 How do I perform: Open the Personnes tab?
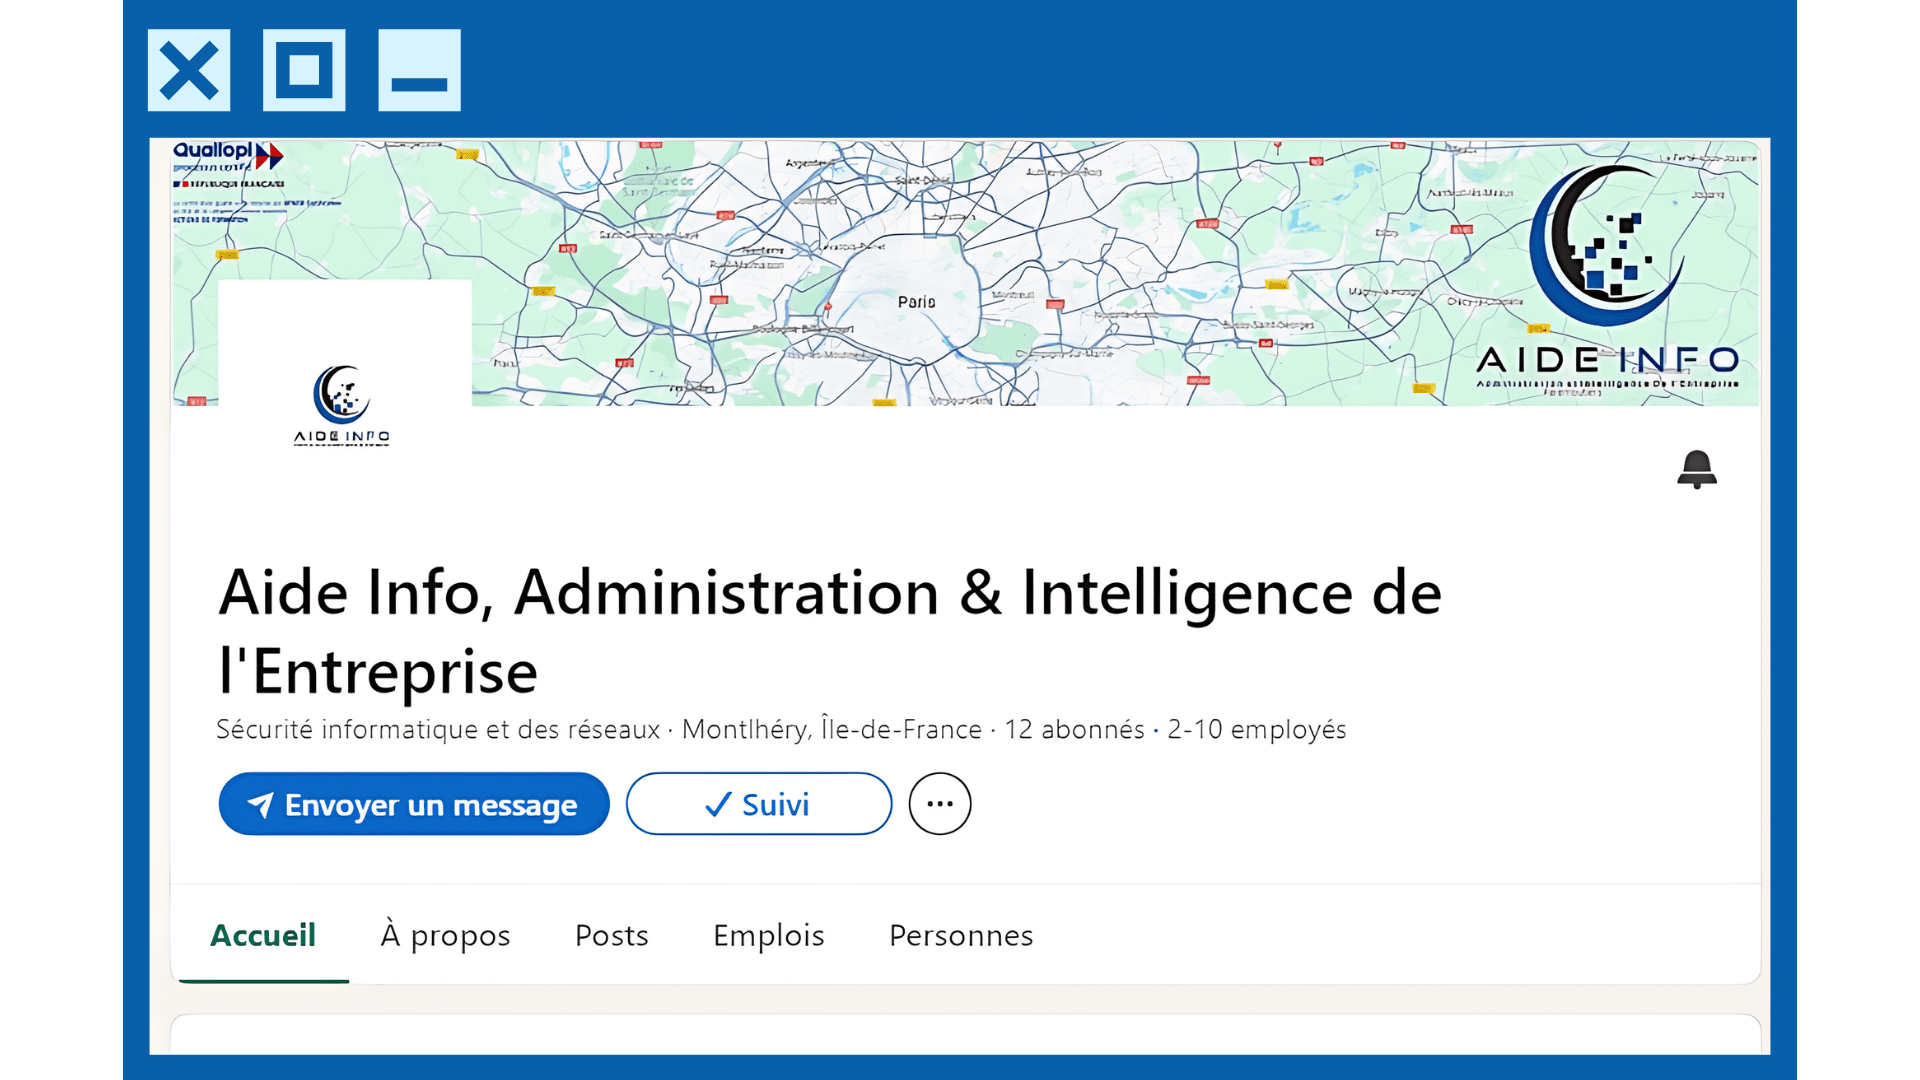961,935
